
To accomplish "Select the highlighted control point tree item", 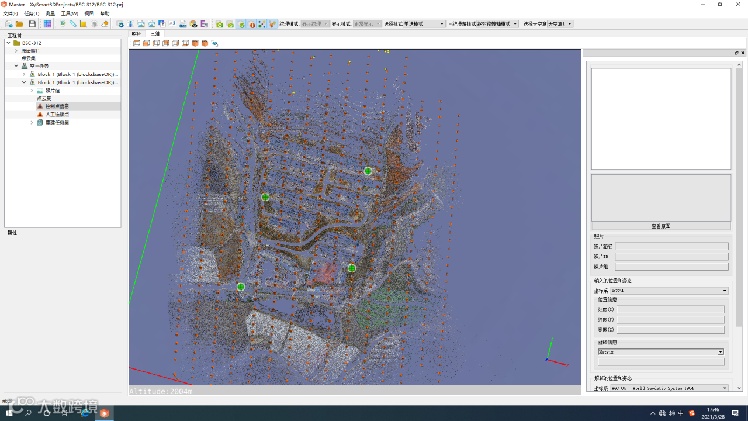I will pyautogui.click(x=58, y=105).
